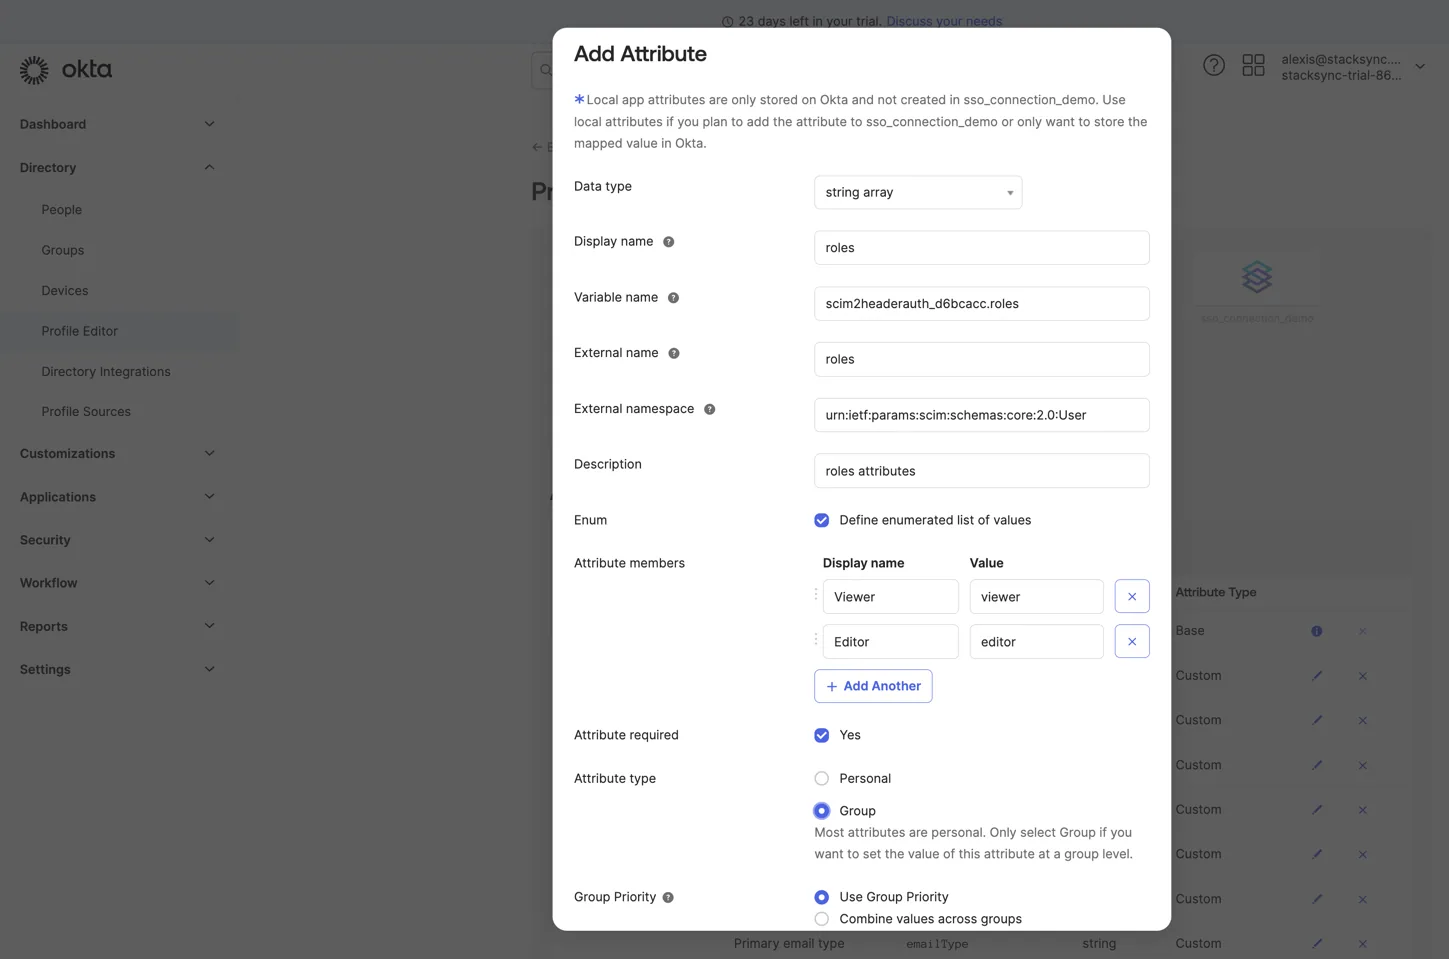Select Group attribute type
This screenshot has width=1449, height=959.
click(x=822, y=811)
